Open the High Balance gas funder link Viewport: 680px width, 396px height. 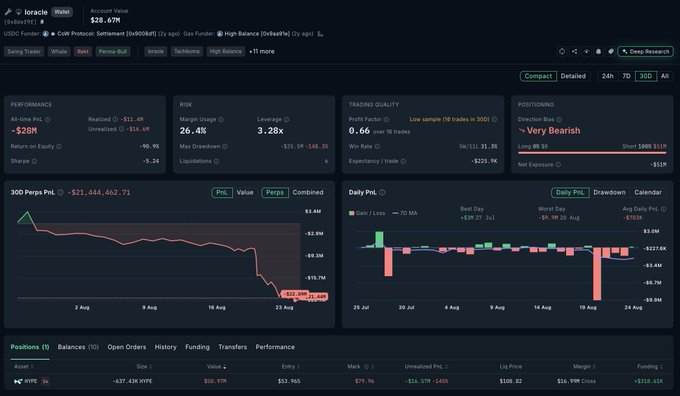click(x=257, y=33)
